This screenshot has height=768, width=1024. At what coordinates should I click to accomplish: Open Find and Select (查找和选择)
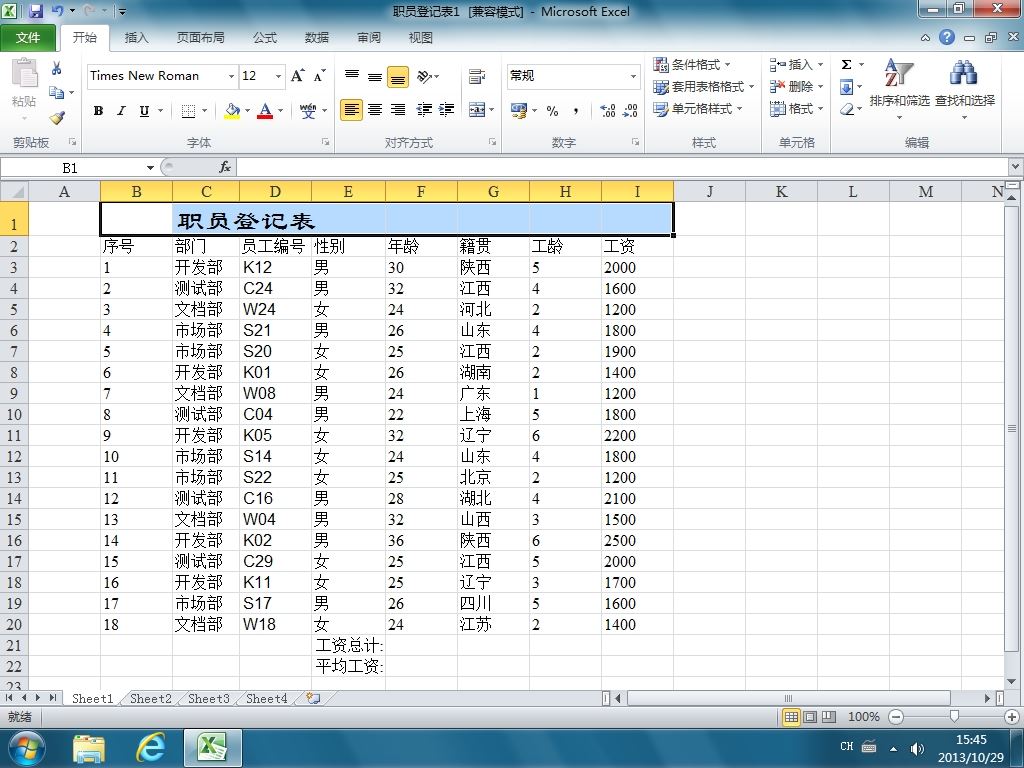point(965,88)
